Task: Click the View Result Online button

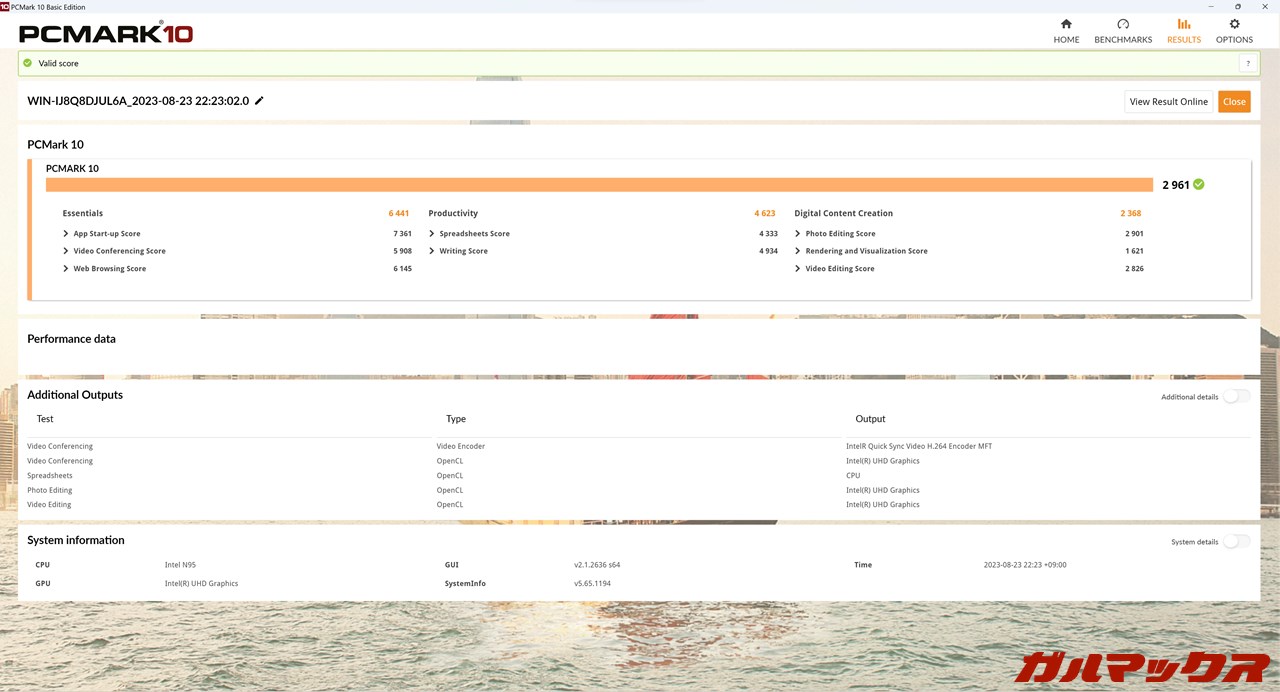Action: (x=1168, y=102)
